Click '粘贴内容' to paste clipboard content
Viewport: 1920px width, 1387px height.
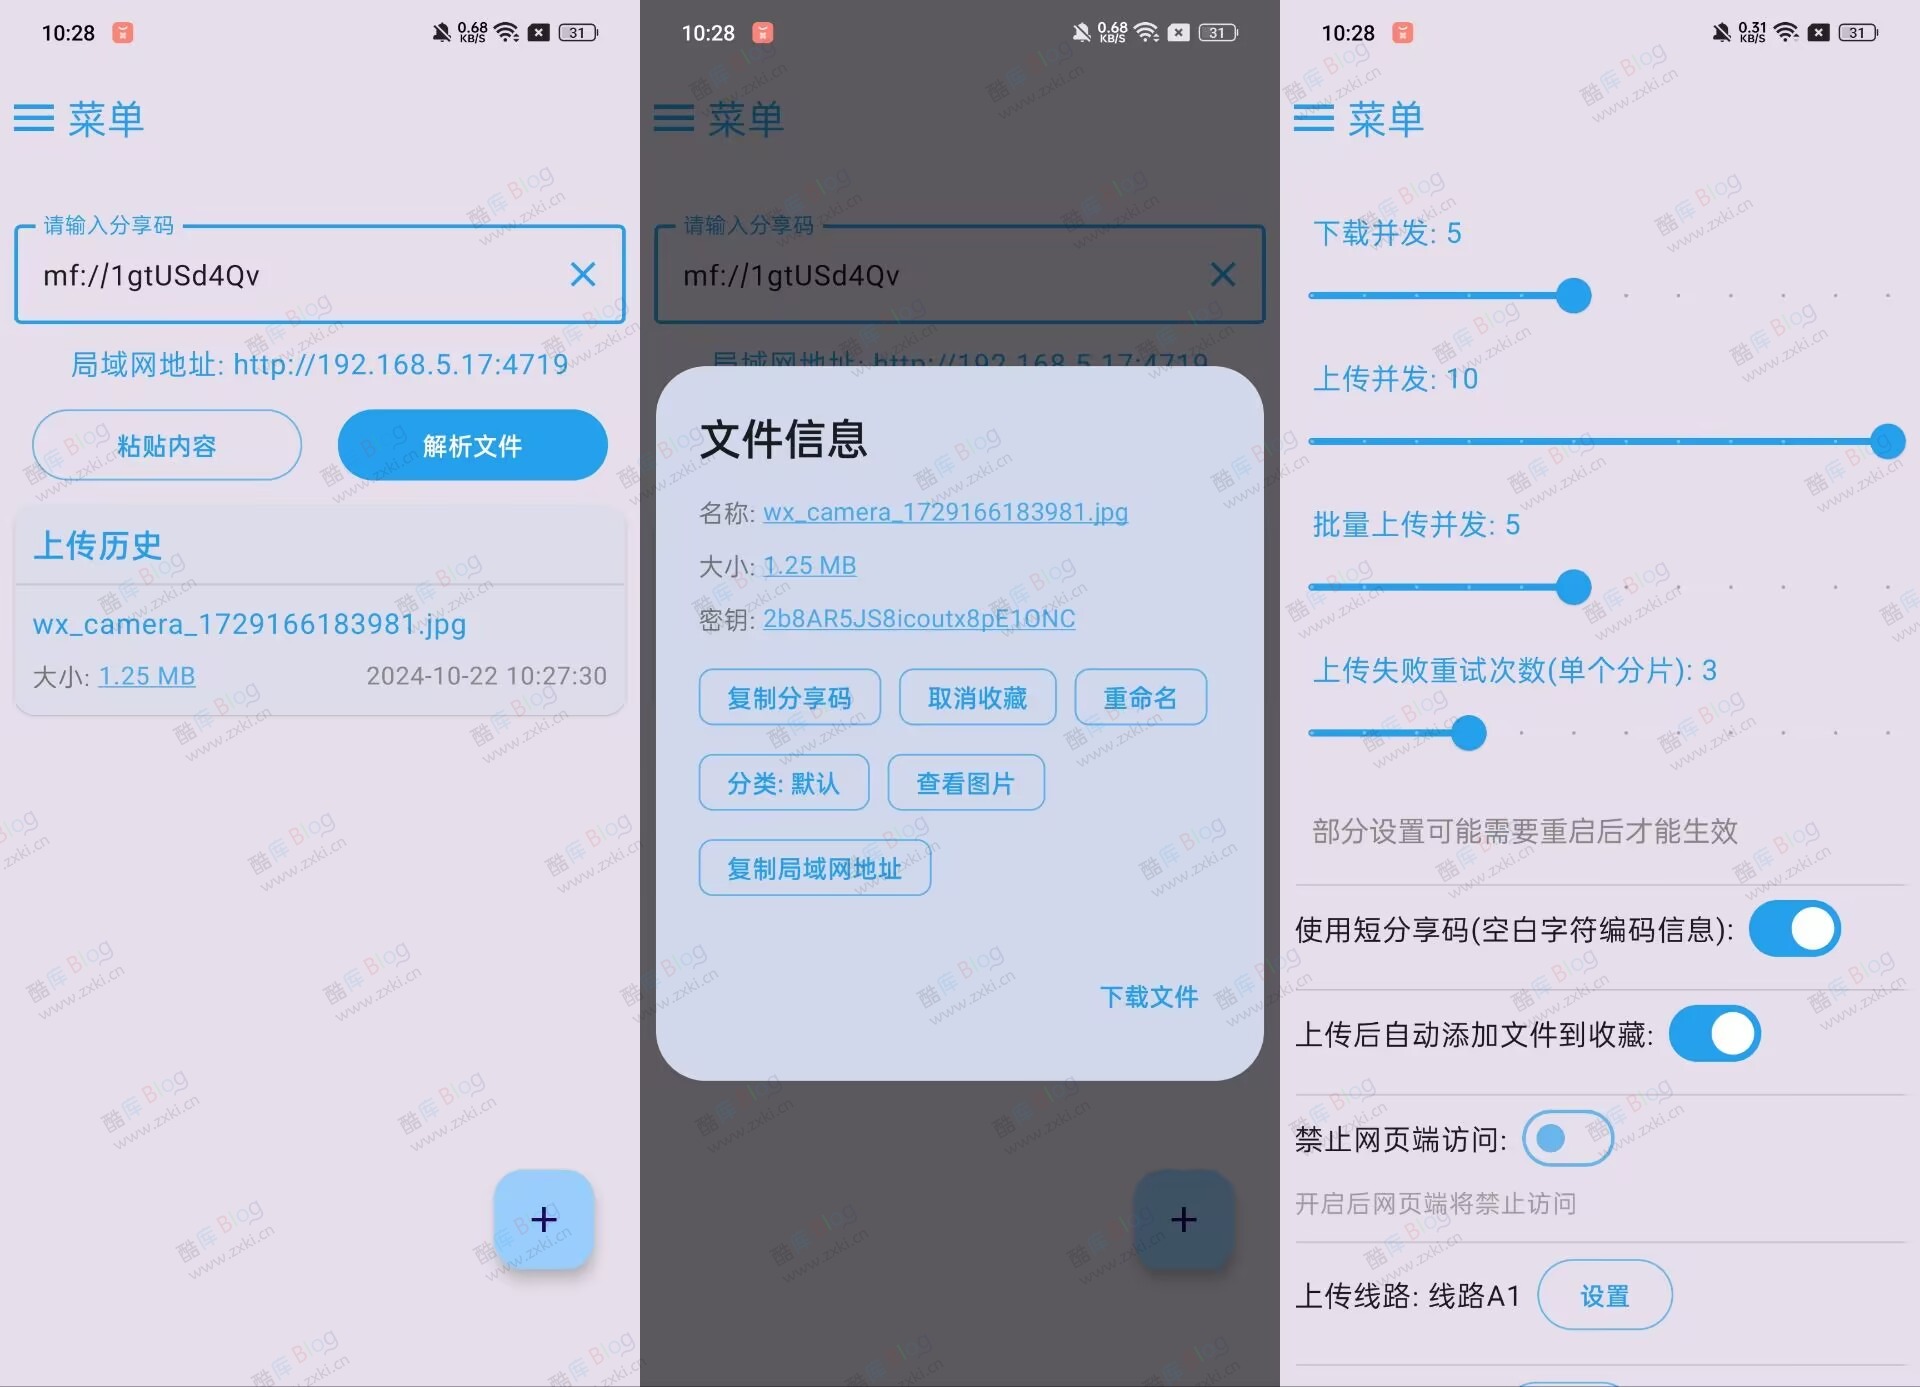pos(167,444)
